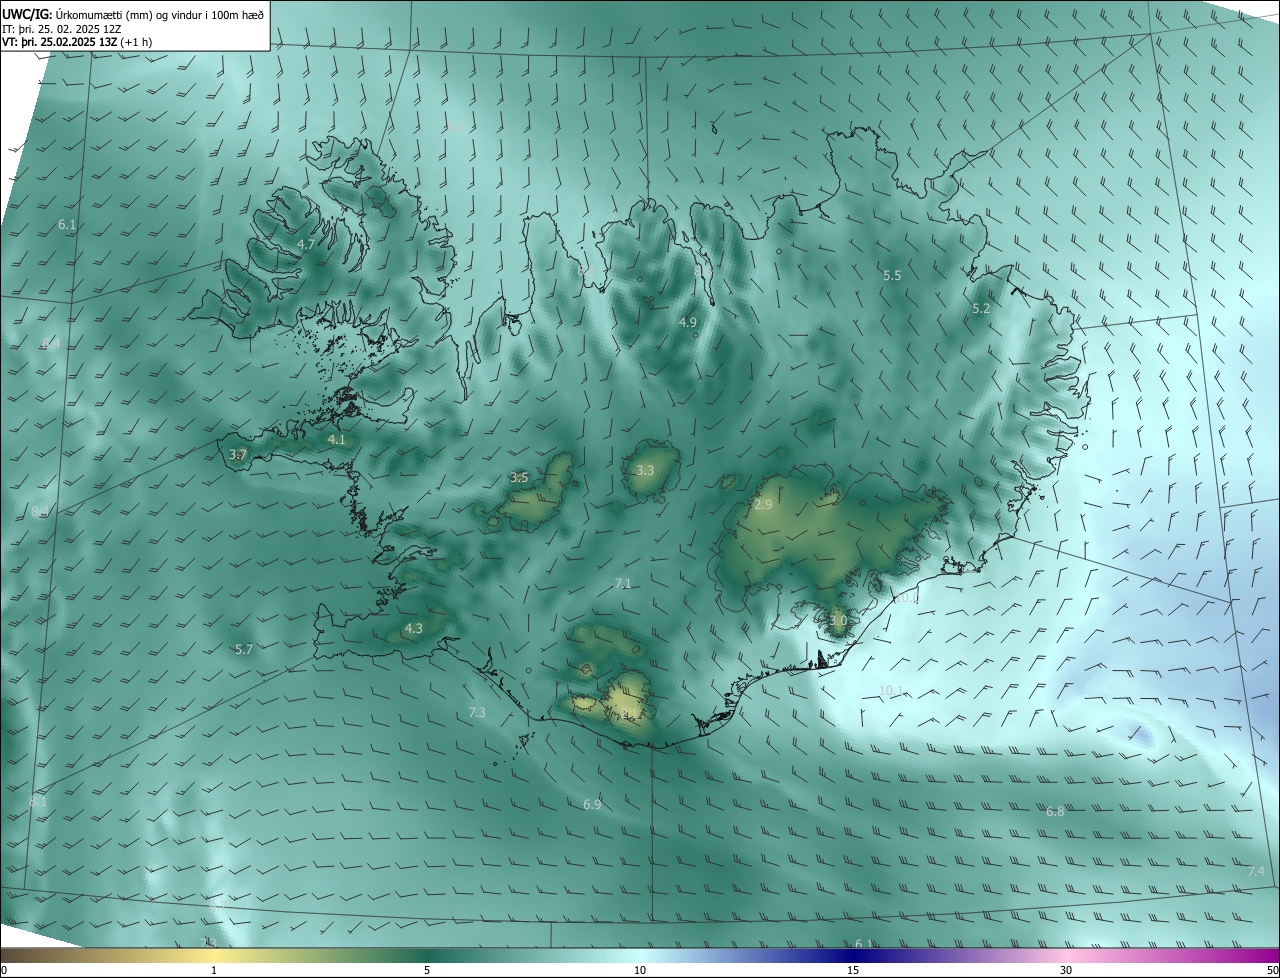The width and height of the screenshot is (1280, 978).
Task: Click the 15 tick label on the color scale
Action: point(853,970)
